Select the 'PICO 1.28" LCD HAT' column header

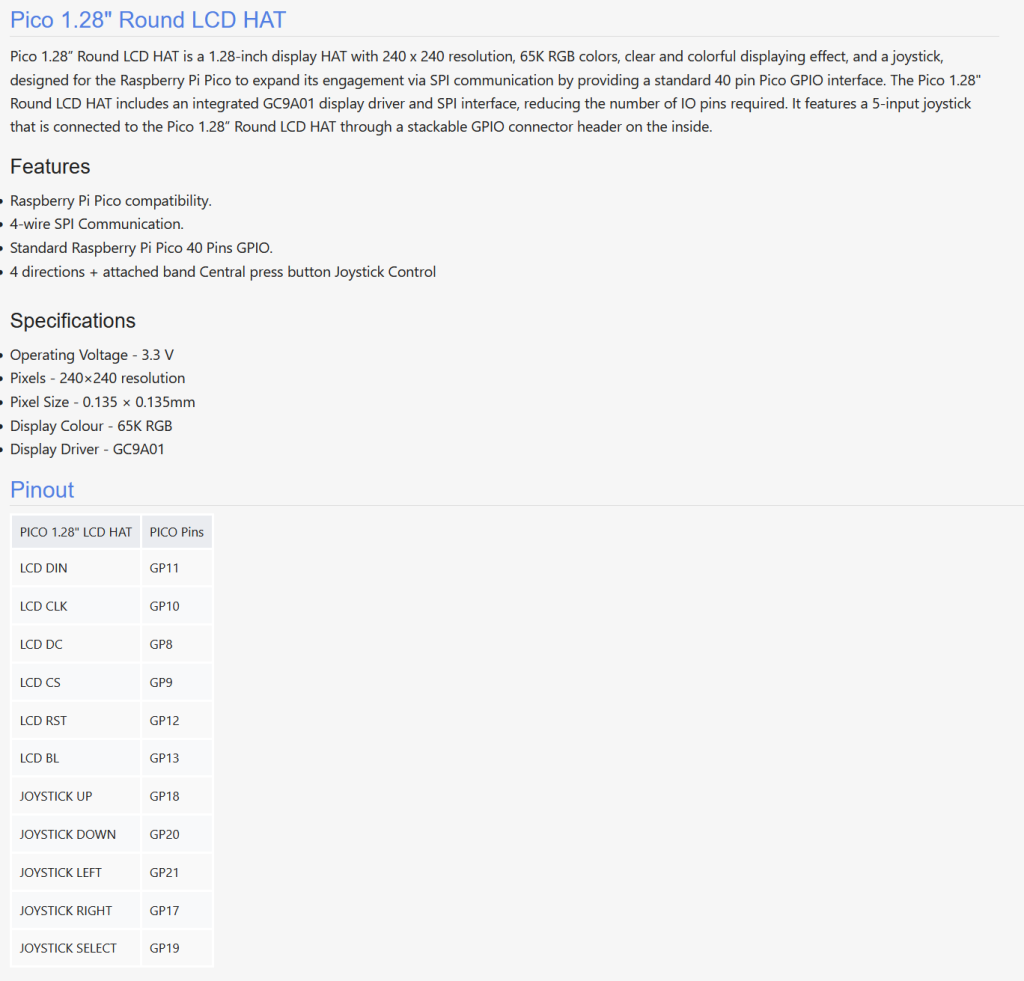coord(76,532)
